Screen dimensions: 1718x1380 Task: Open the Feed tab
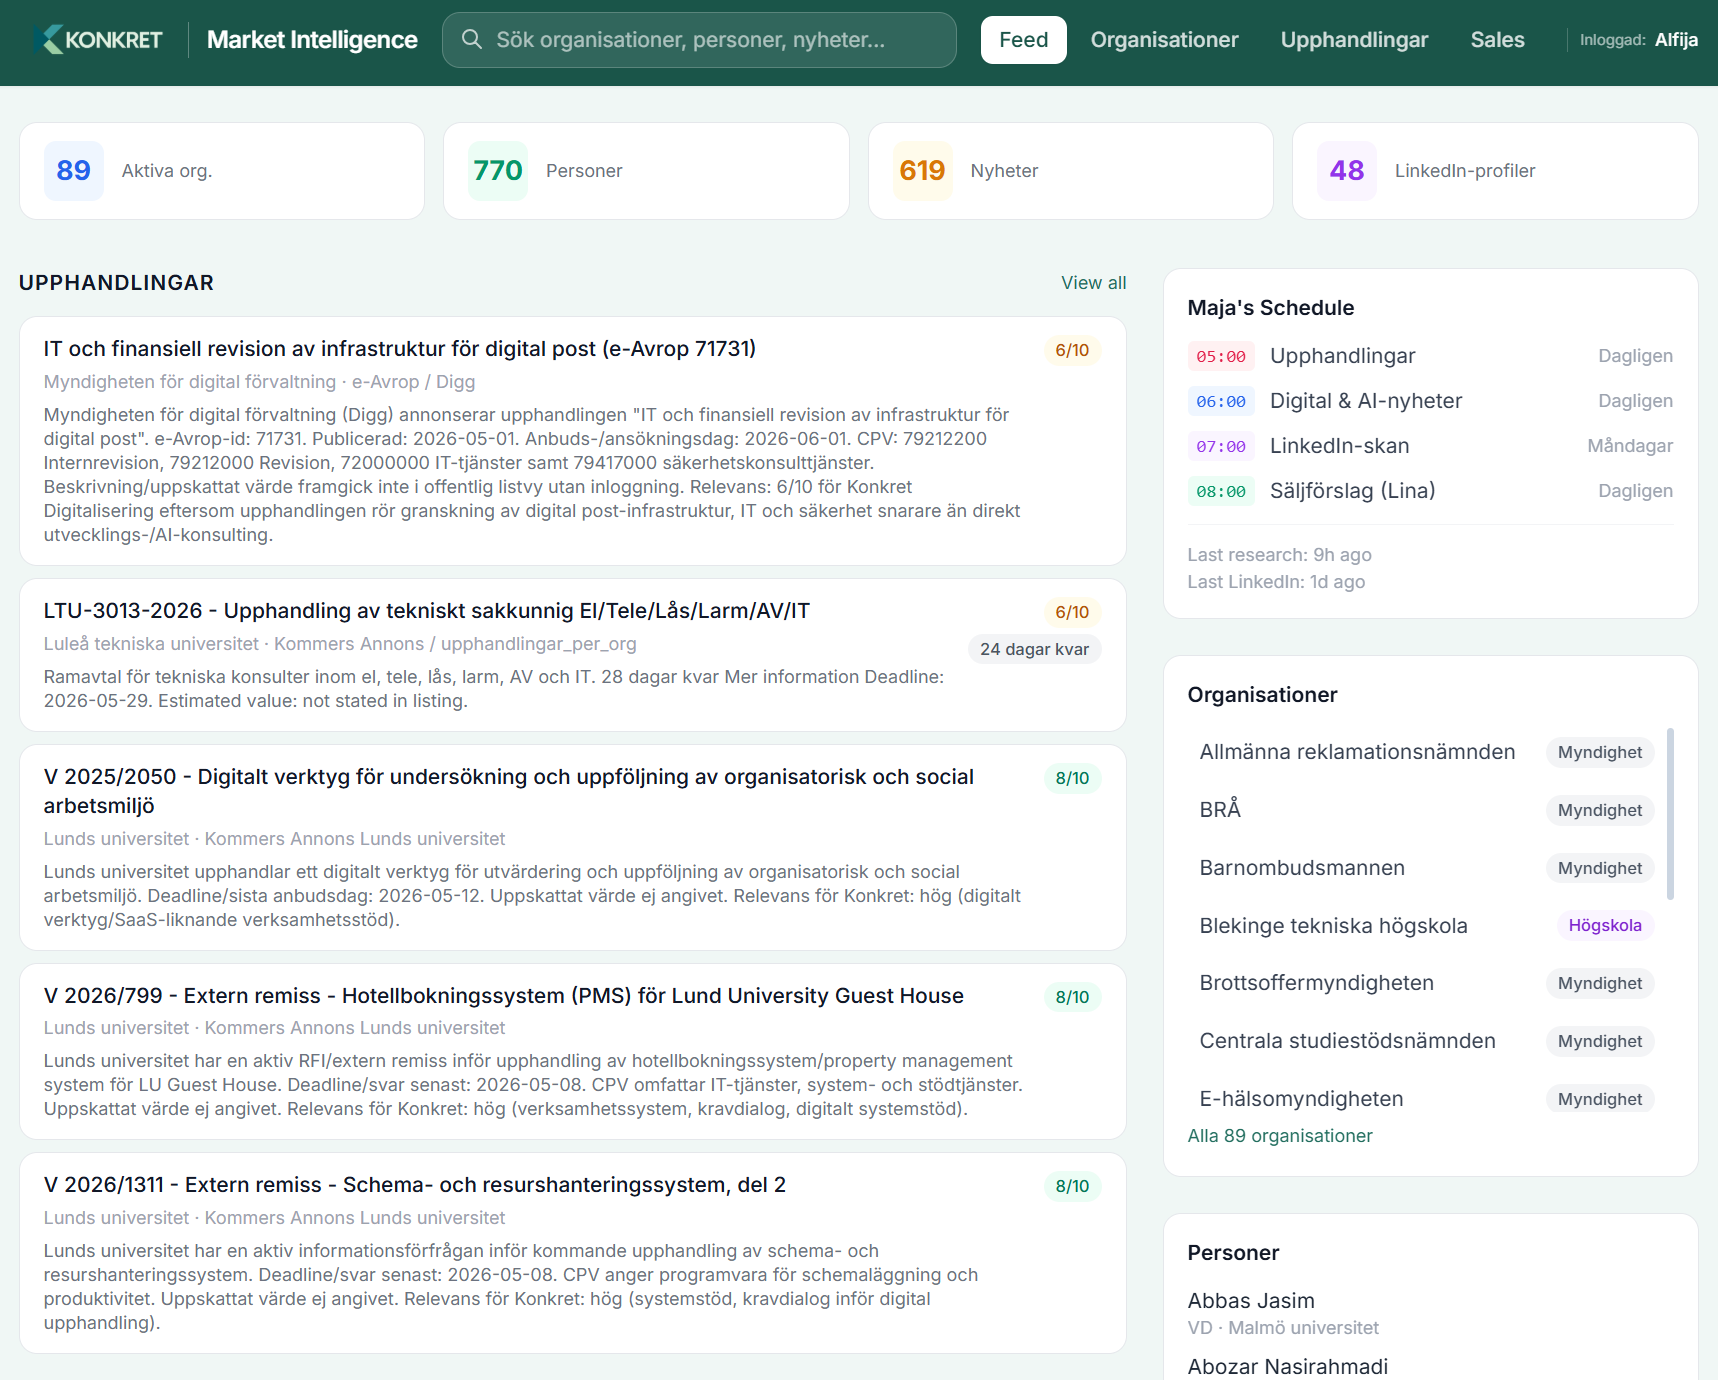click(x=1023, y=40)
